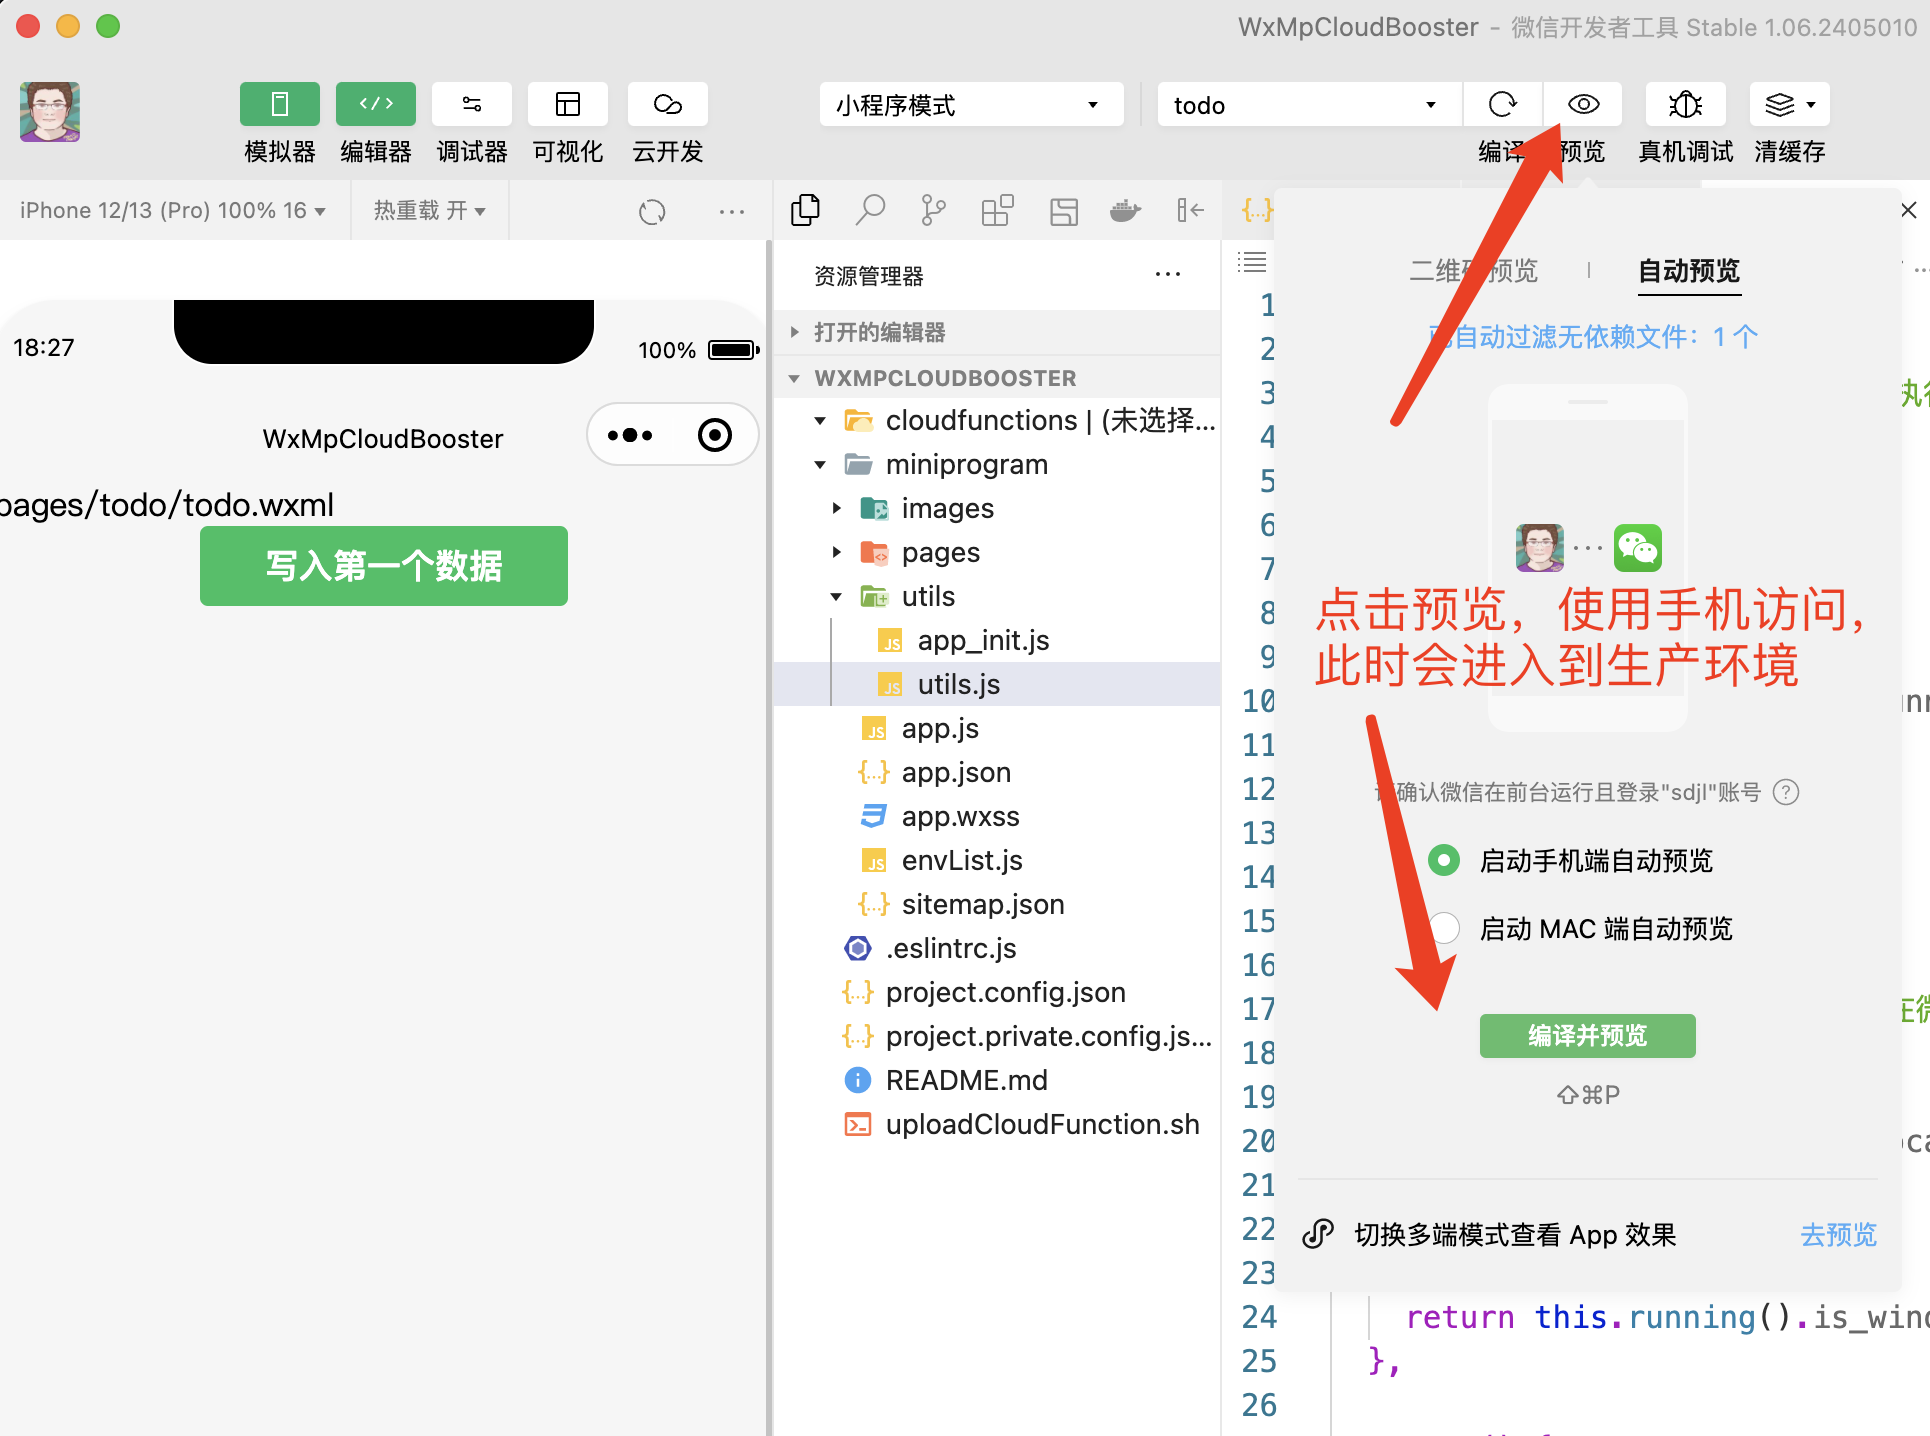
Task: Toggle the editor panel icon
Action: pyautogui.click(x=375, y=104)
